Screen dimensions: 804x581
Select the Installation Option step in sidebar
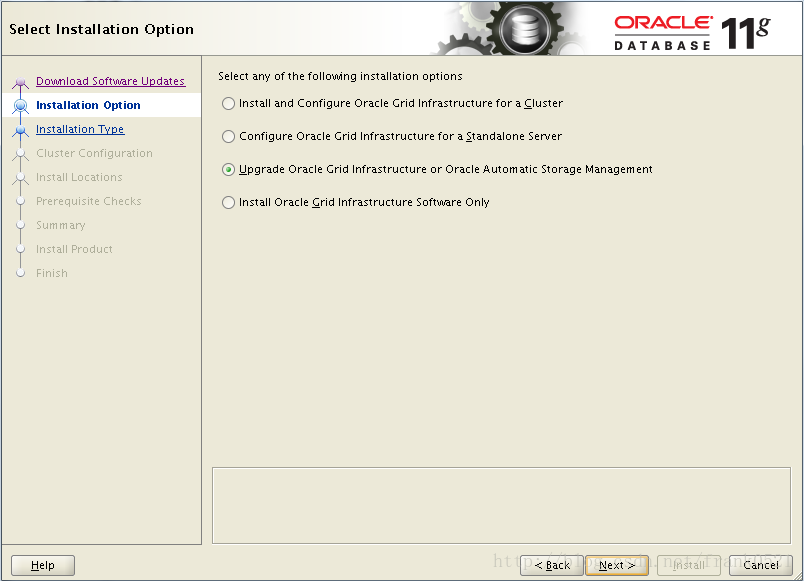point(88,105)
